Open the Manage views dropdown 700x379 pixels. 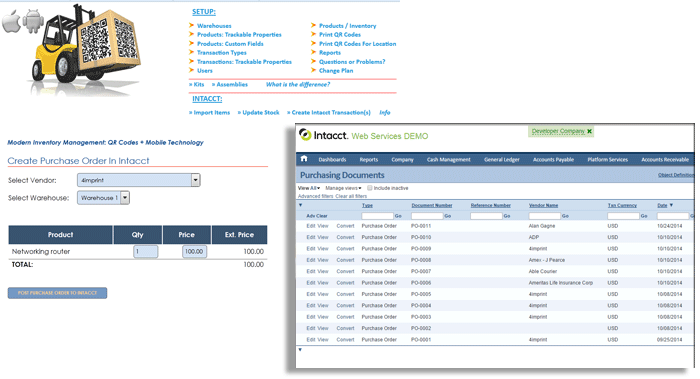point(343,188)
